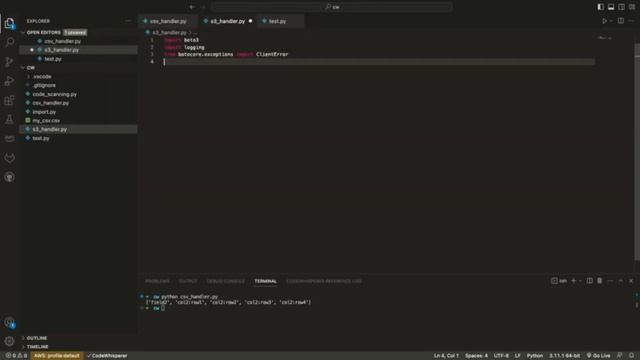Expand the .vscode folder
Viewport: 640px width, 360px height.
pos(42,76)
